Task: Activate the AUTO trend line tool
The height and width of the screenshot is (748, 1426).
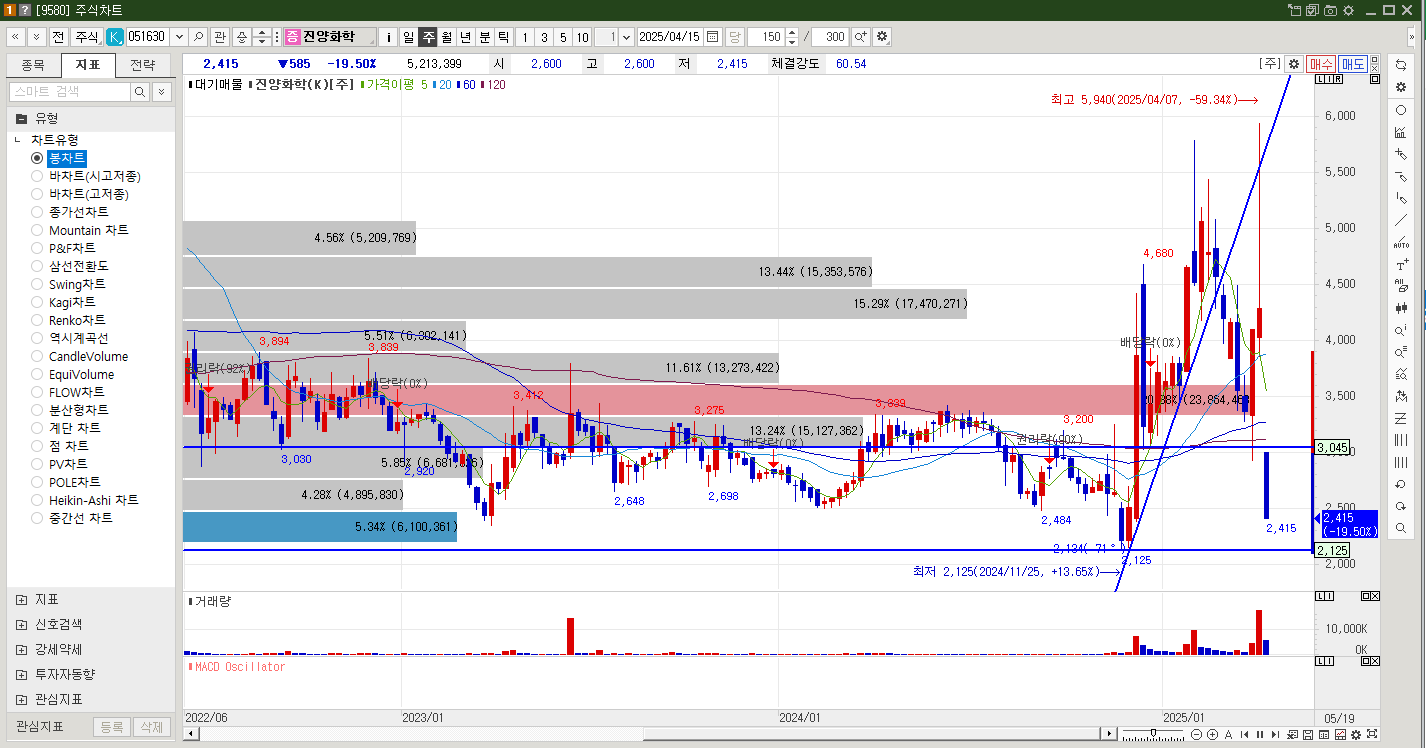Action: (x=1401, y=241)
